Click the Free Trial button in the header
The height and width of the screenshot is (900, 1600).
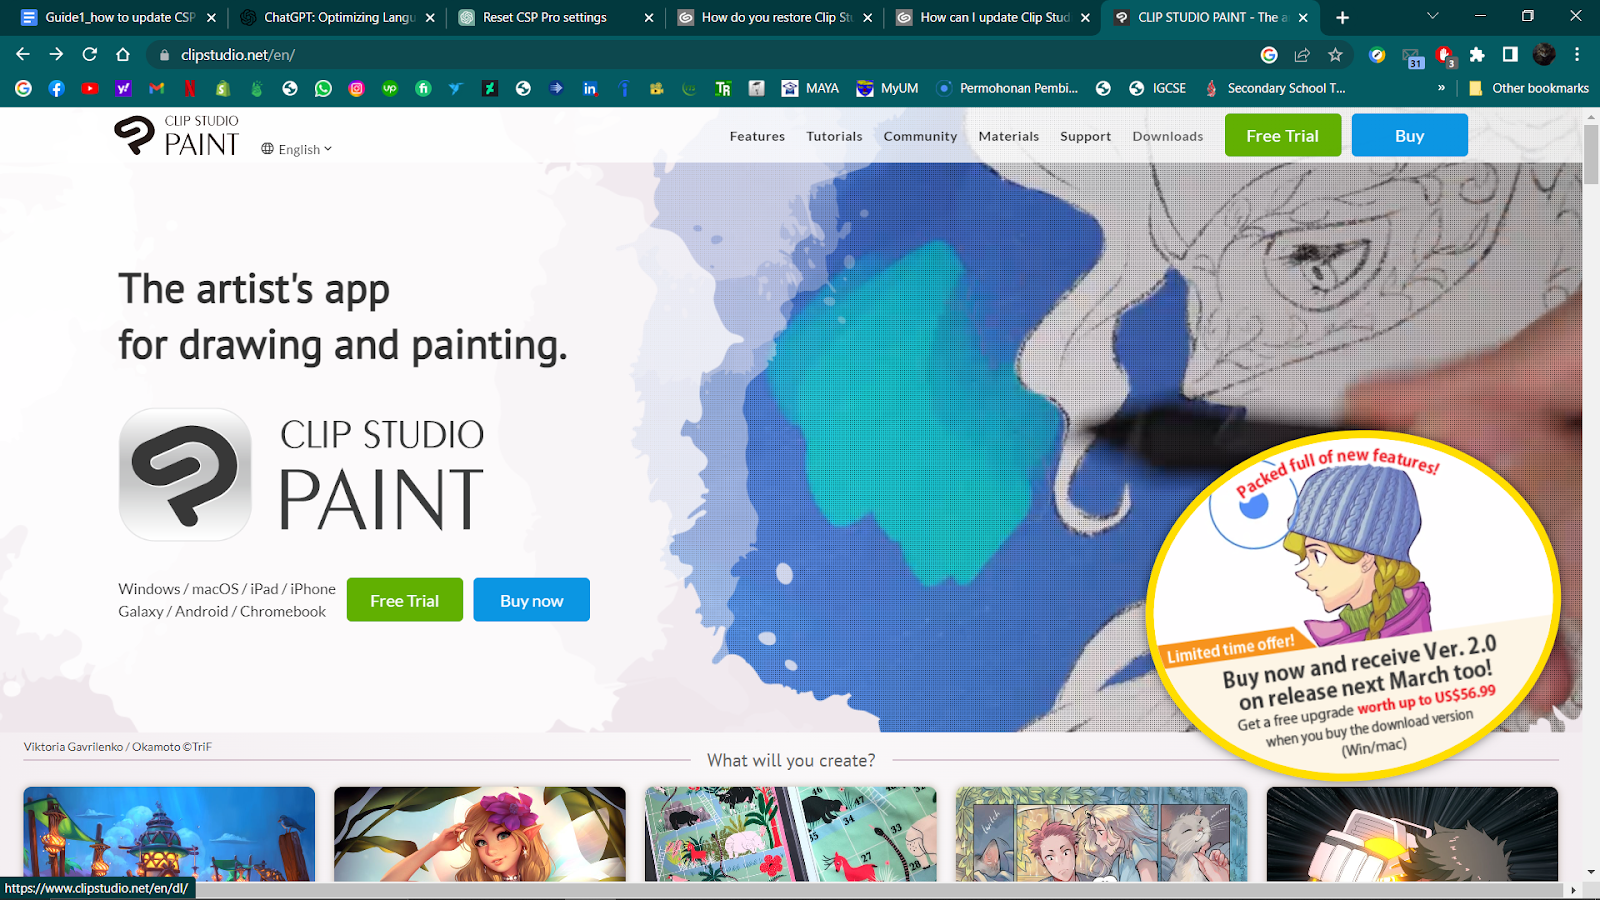click(x=1283, y=135)
